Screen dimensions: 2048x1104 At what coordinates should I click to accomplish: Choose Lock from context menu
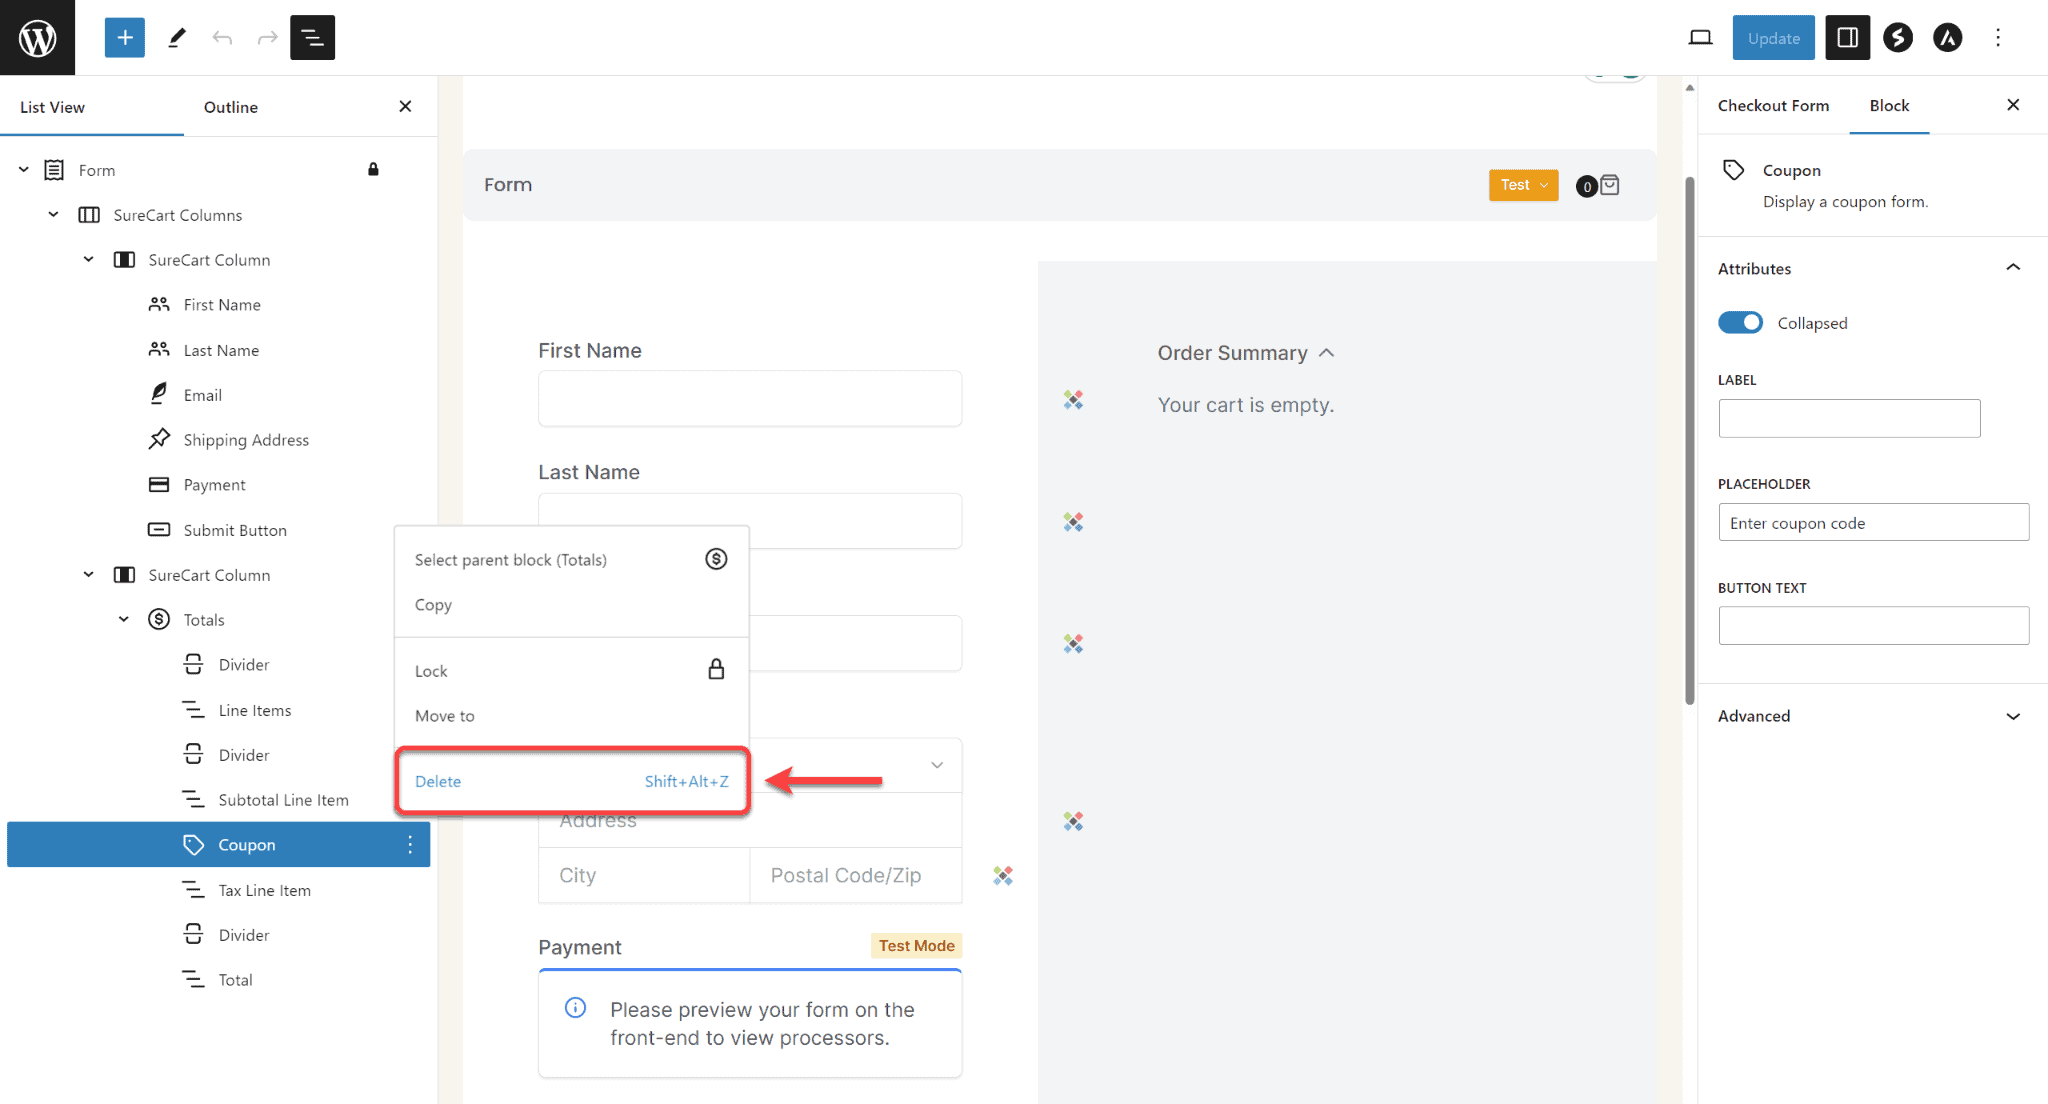(x=572, y=670)
